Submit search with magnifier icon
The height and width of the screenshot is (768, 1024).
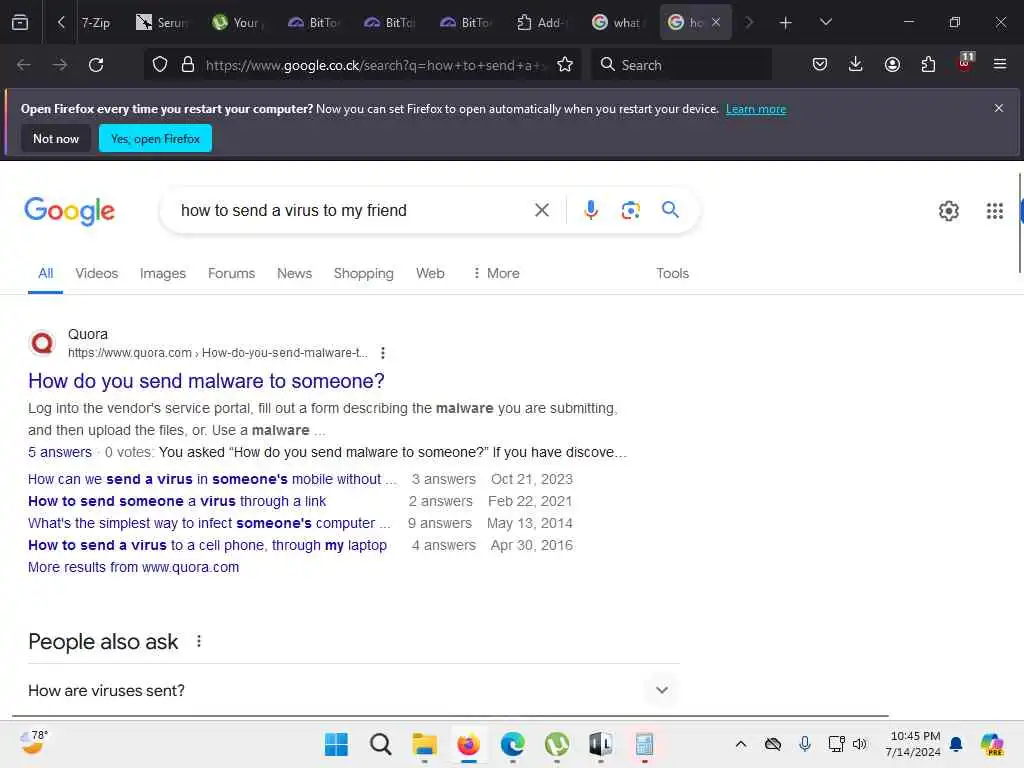[x=670, y=210]
